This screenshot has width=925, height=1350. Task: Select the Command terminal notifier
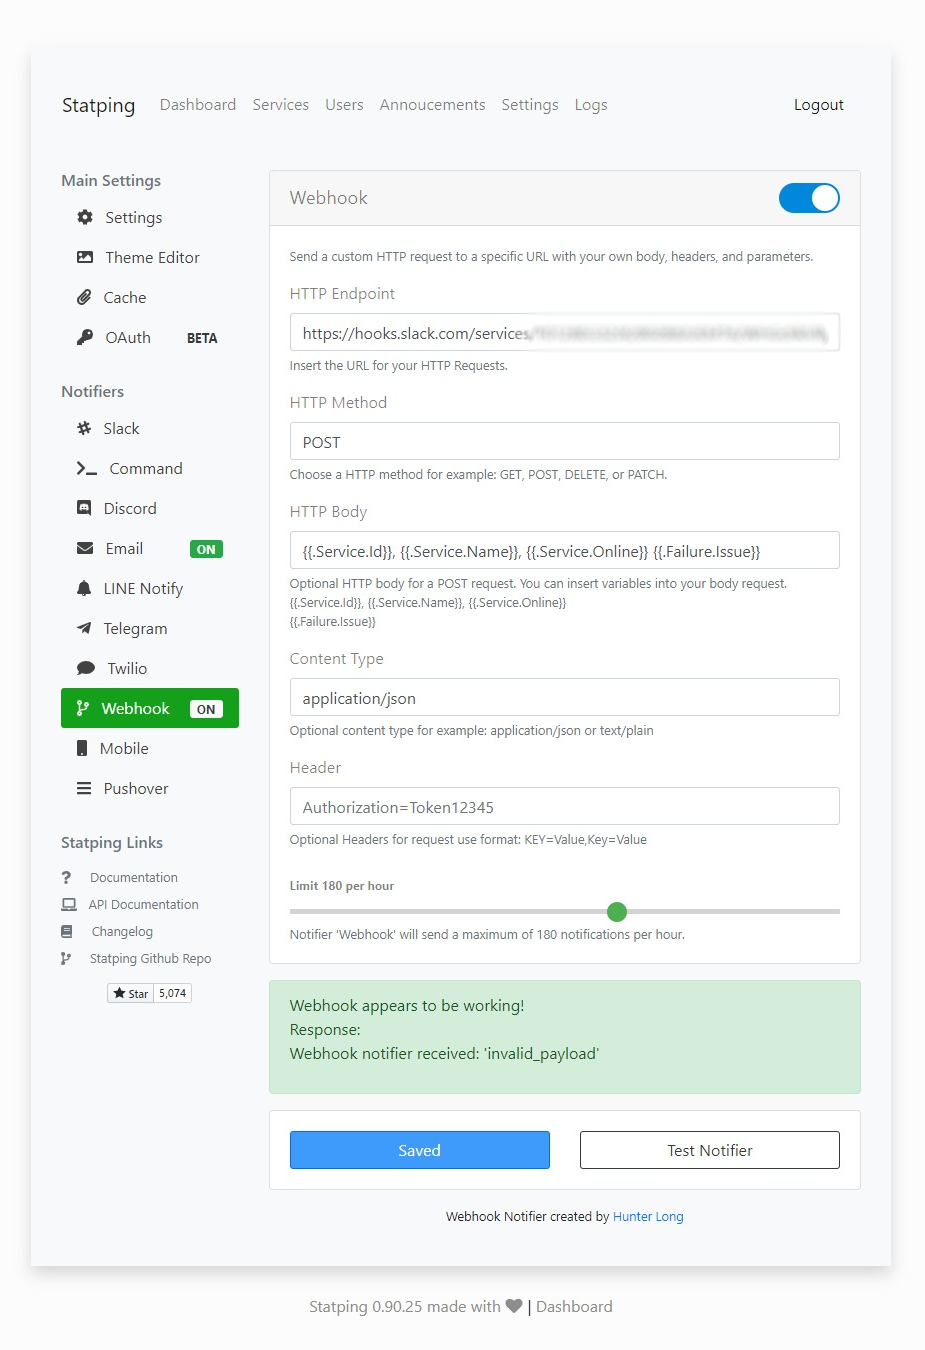[85, 468]
